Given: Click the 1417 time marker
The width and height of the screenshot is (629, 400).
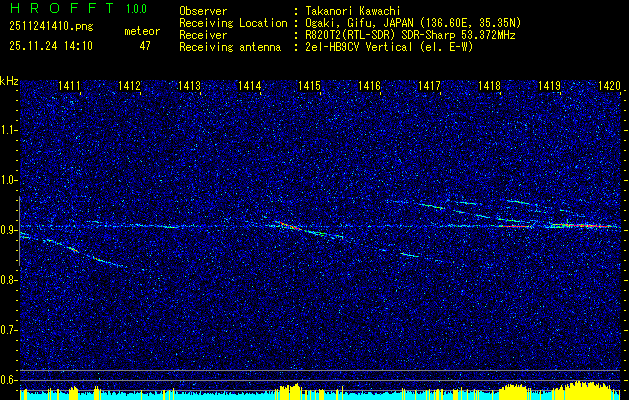Looking at the screenshot, I should coord(429,85).
